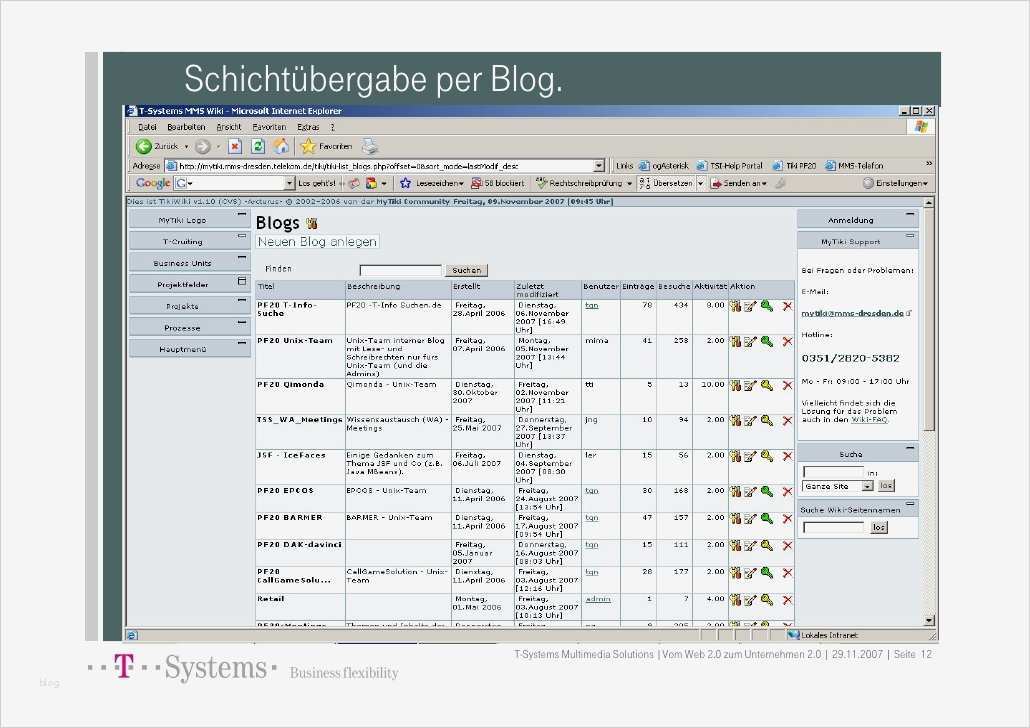The width and height of the screenshot is (1030, 728).
Task: Click the browser Forward arrow button
Action: (x=203, y=147)
